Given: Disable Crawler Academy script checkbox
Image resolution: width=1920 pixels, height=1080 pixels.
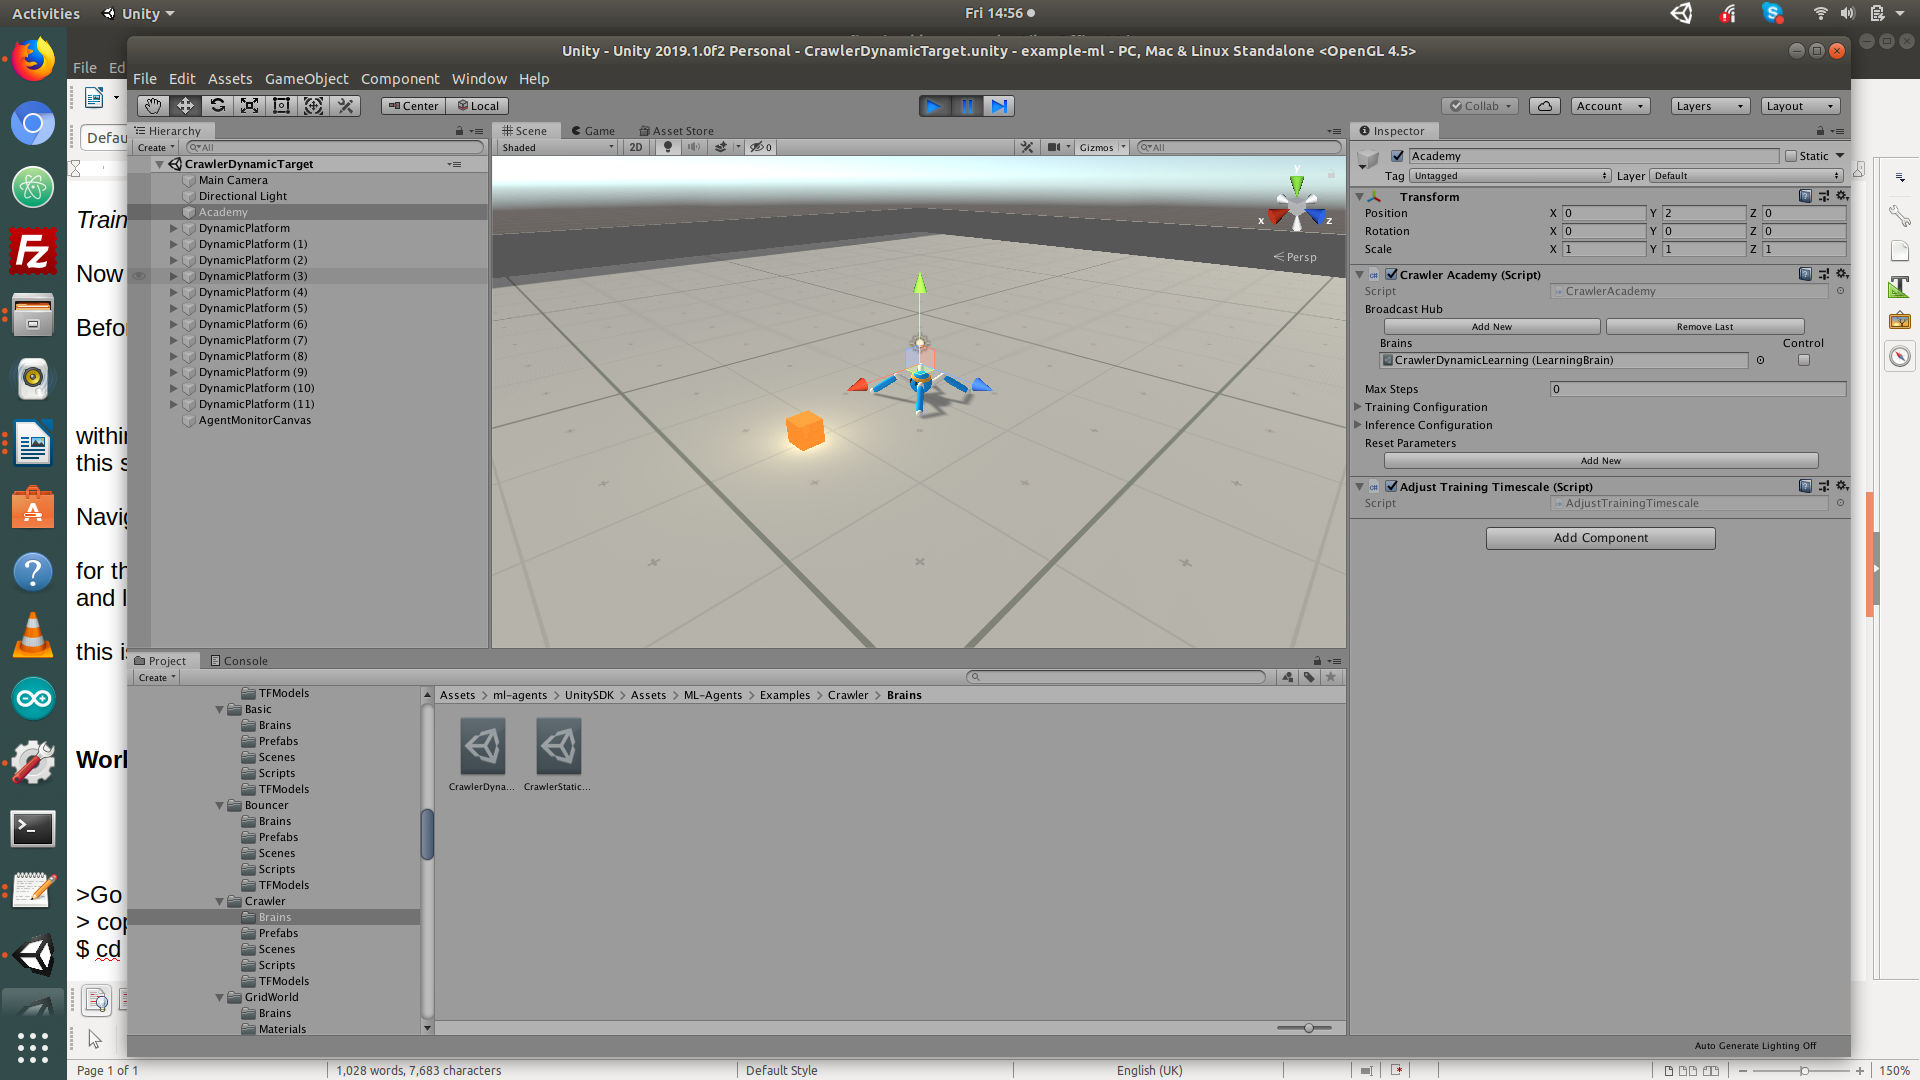Looking at the screenshot, I should coord(1391,274).
